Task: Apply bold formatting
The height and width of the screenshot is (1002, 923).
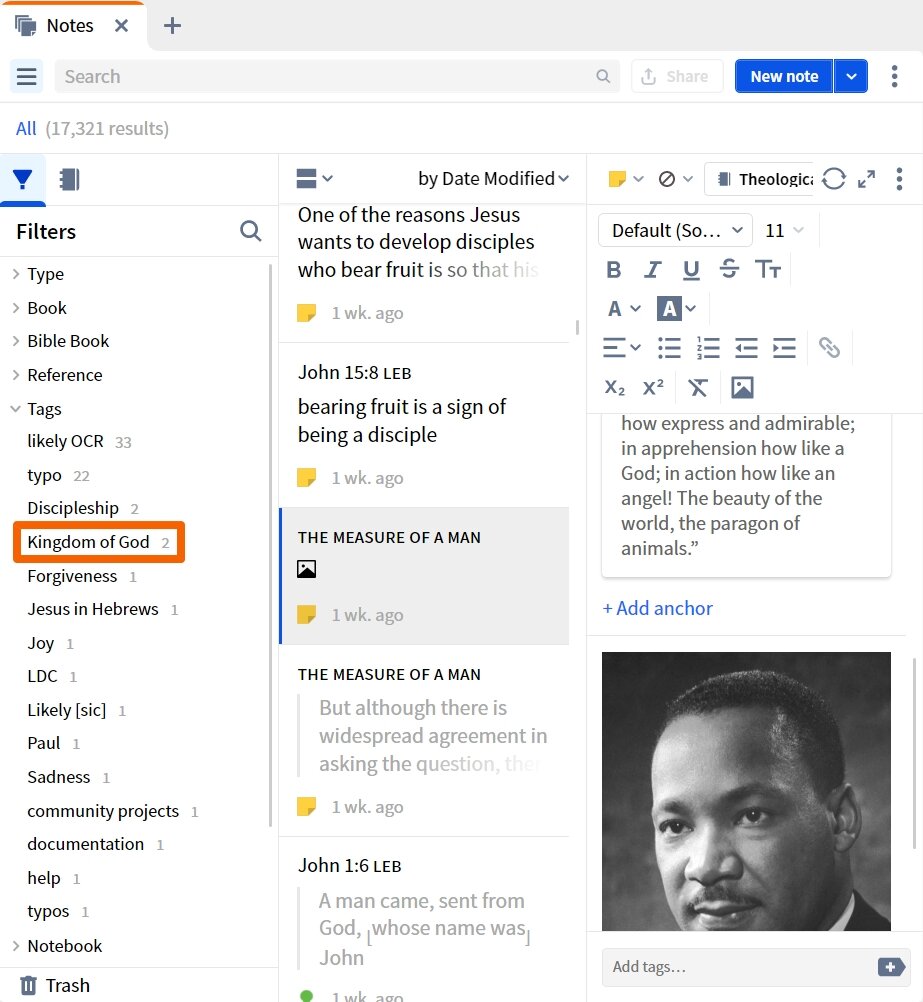Action: pyautogui.click(x=614, y=270)
